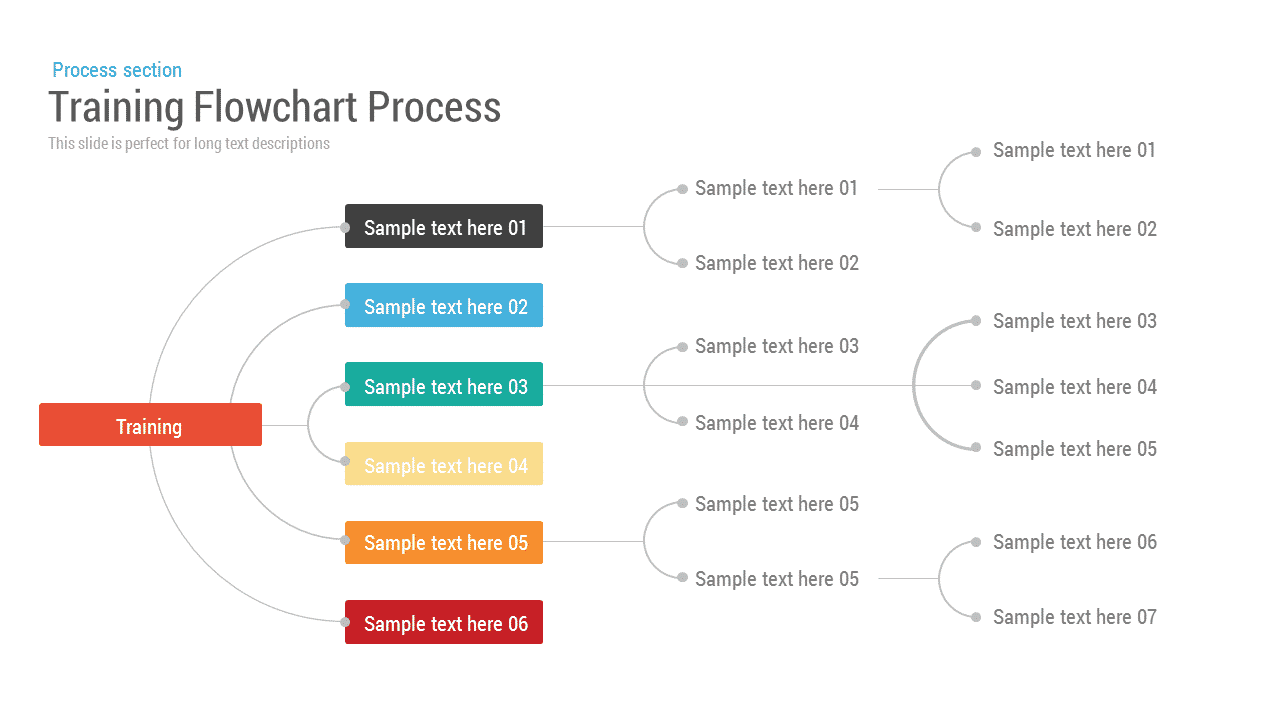
Task: Click the Training Flowchart Process title
Action: click(275, 107)
